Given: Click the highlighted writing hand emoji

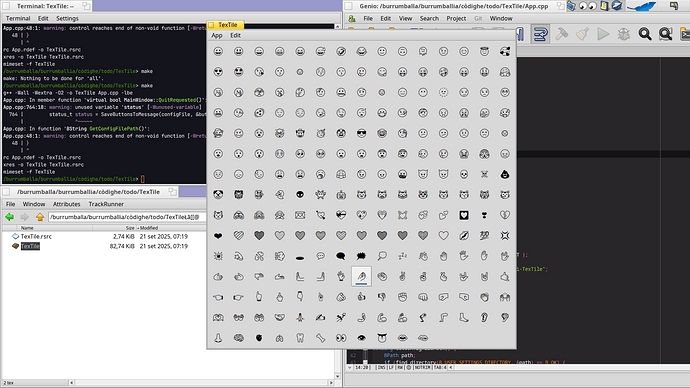Looking at the screenshot, I should [x=361, y=276].
